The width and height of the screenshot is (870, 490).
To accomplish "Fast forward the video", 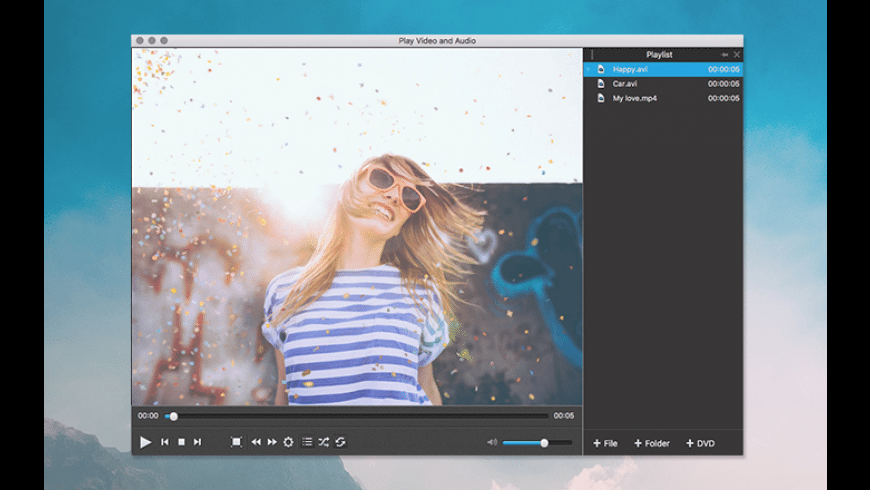I will coord(272,442).
